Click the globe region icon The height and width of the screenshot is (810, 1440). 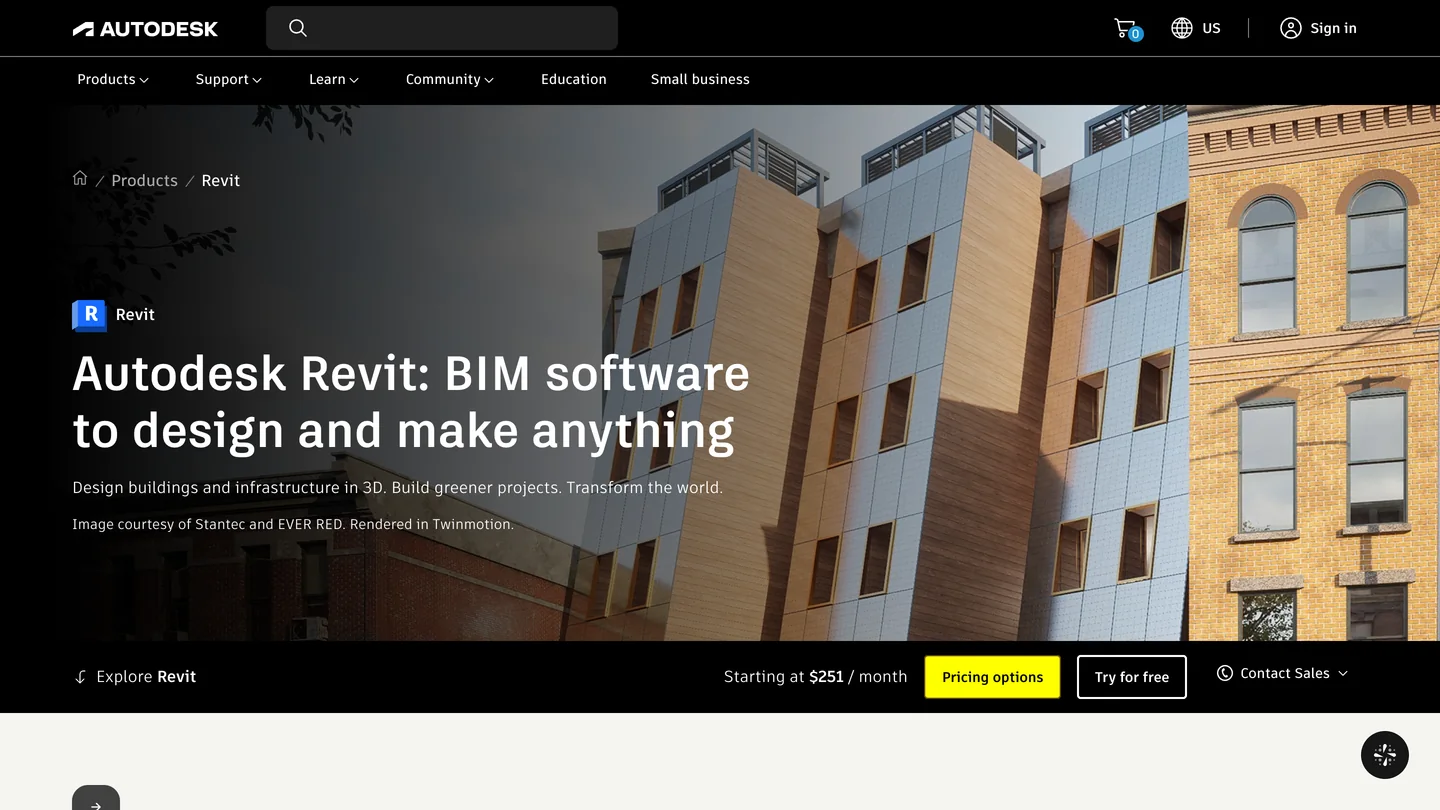click(x=1182, y=28)
